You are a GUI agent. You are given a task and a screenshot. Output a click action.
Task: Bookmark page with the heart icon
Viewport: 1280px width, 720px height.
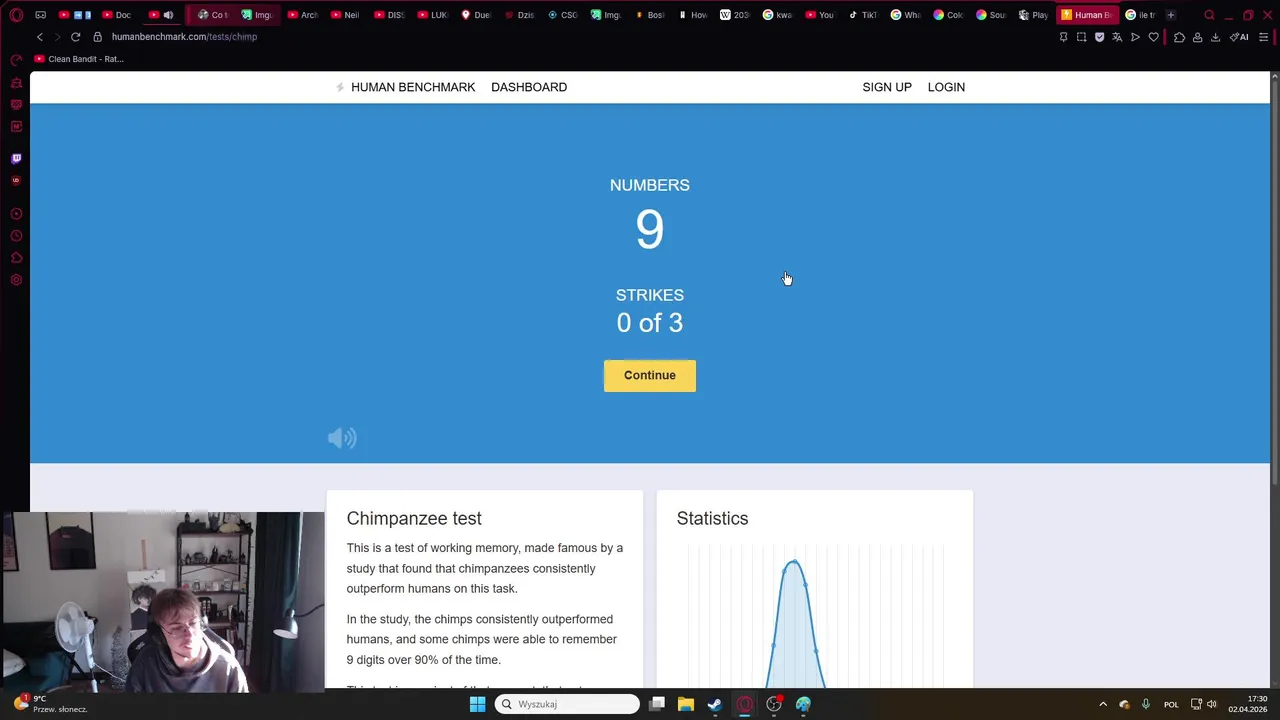1153,37
